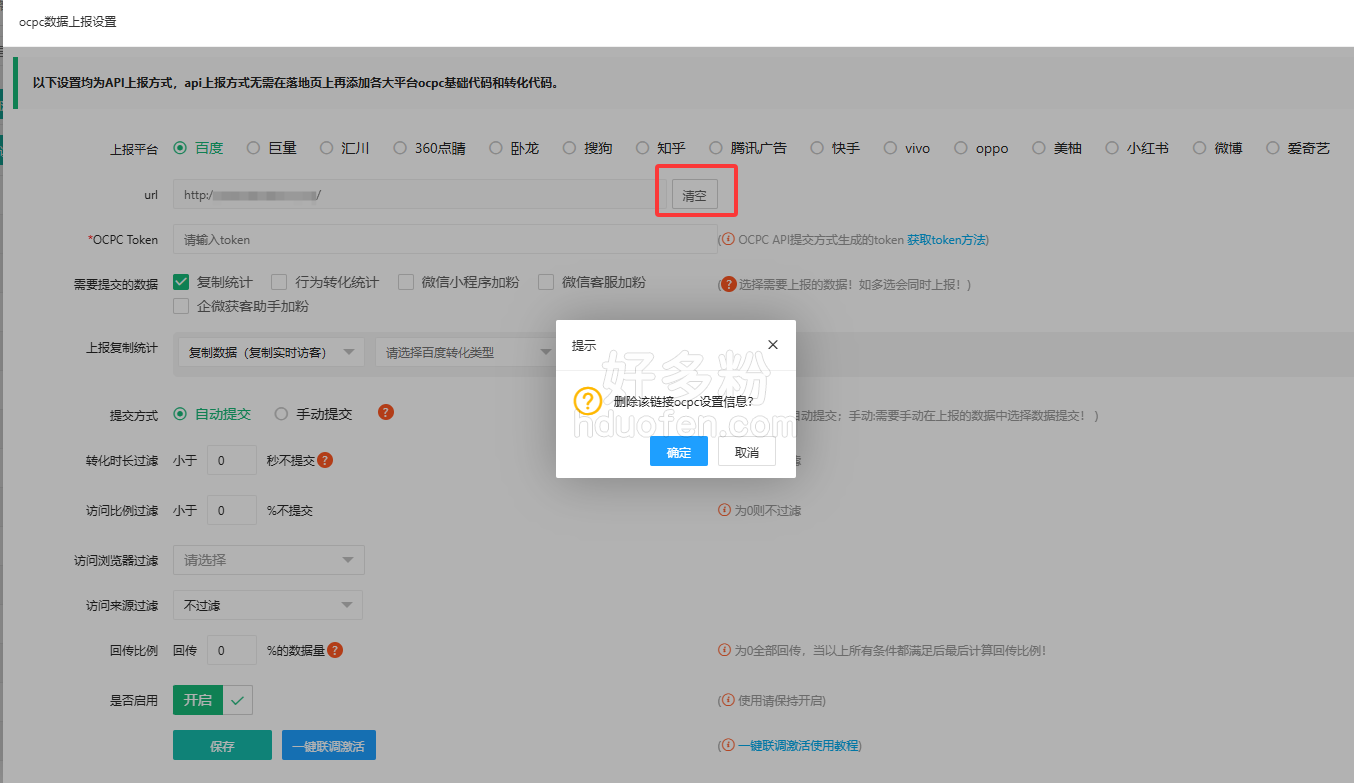Close the 提示 dialog with X icon

[772, 345]
